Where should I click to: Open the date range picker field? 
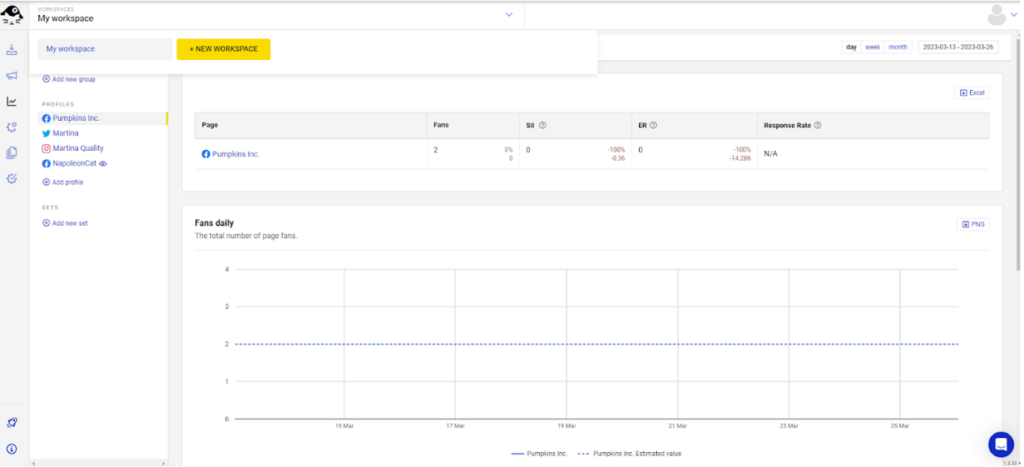point(958,47)
